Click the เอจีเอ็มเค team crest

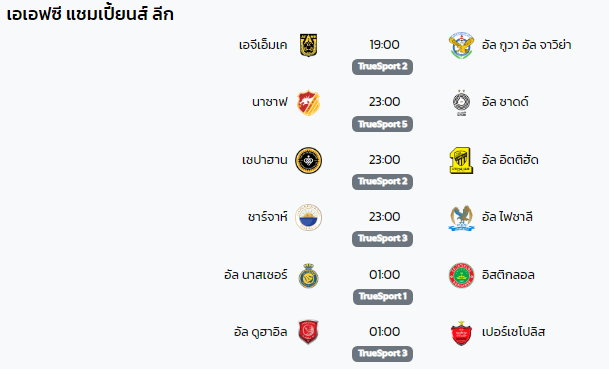[308, 45]
